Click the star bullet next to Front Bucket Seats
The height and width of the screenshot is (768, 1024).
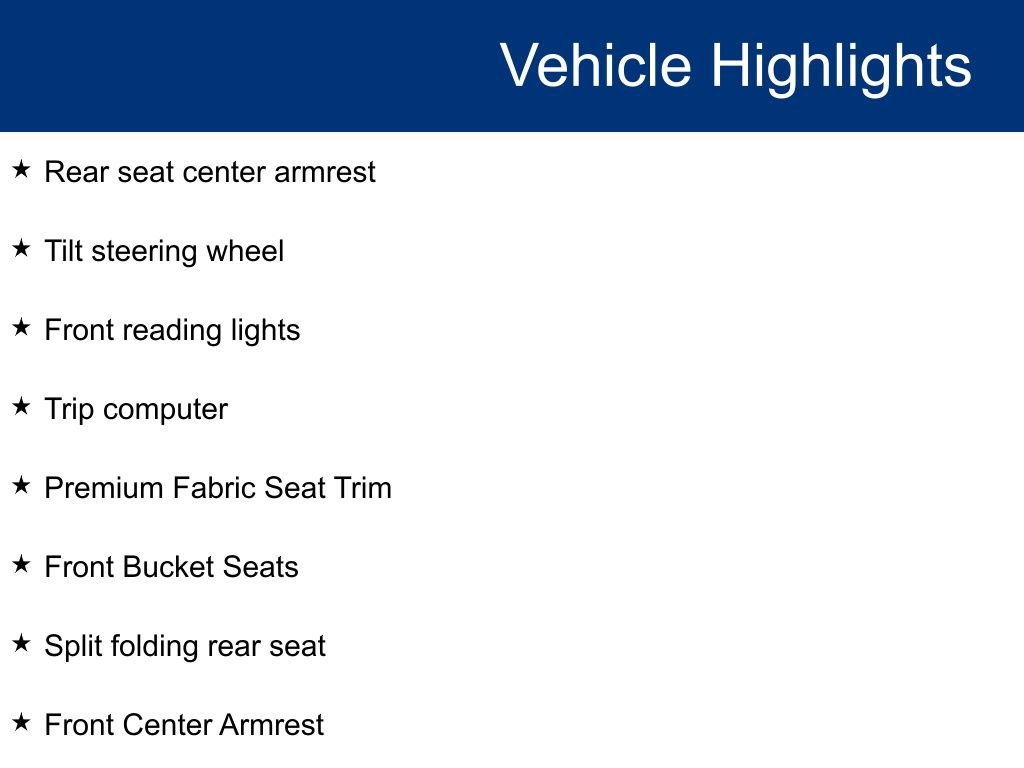click(x=22, y=565)
